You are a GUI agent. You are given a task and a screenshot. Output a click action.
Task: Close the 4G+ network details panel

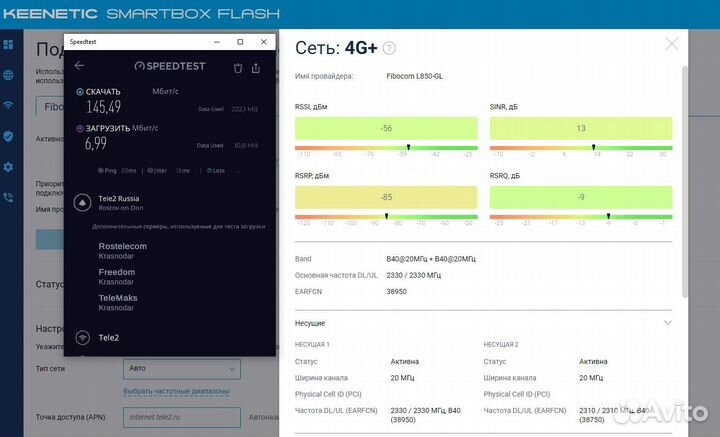672,43
